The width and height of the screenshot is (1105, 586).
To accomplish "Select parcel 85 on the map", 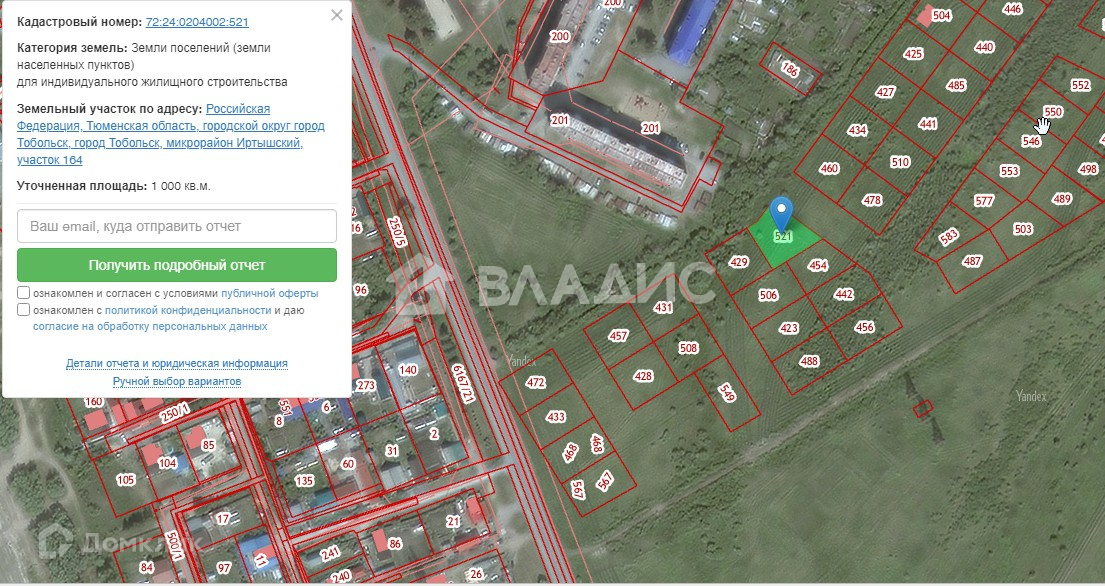I will 208,444.
